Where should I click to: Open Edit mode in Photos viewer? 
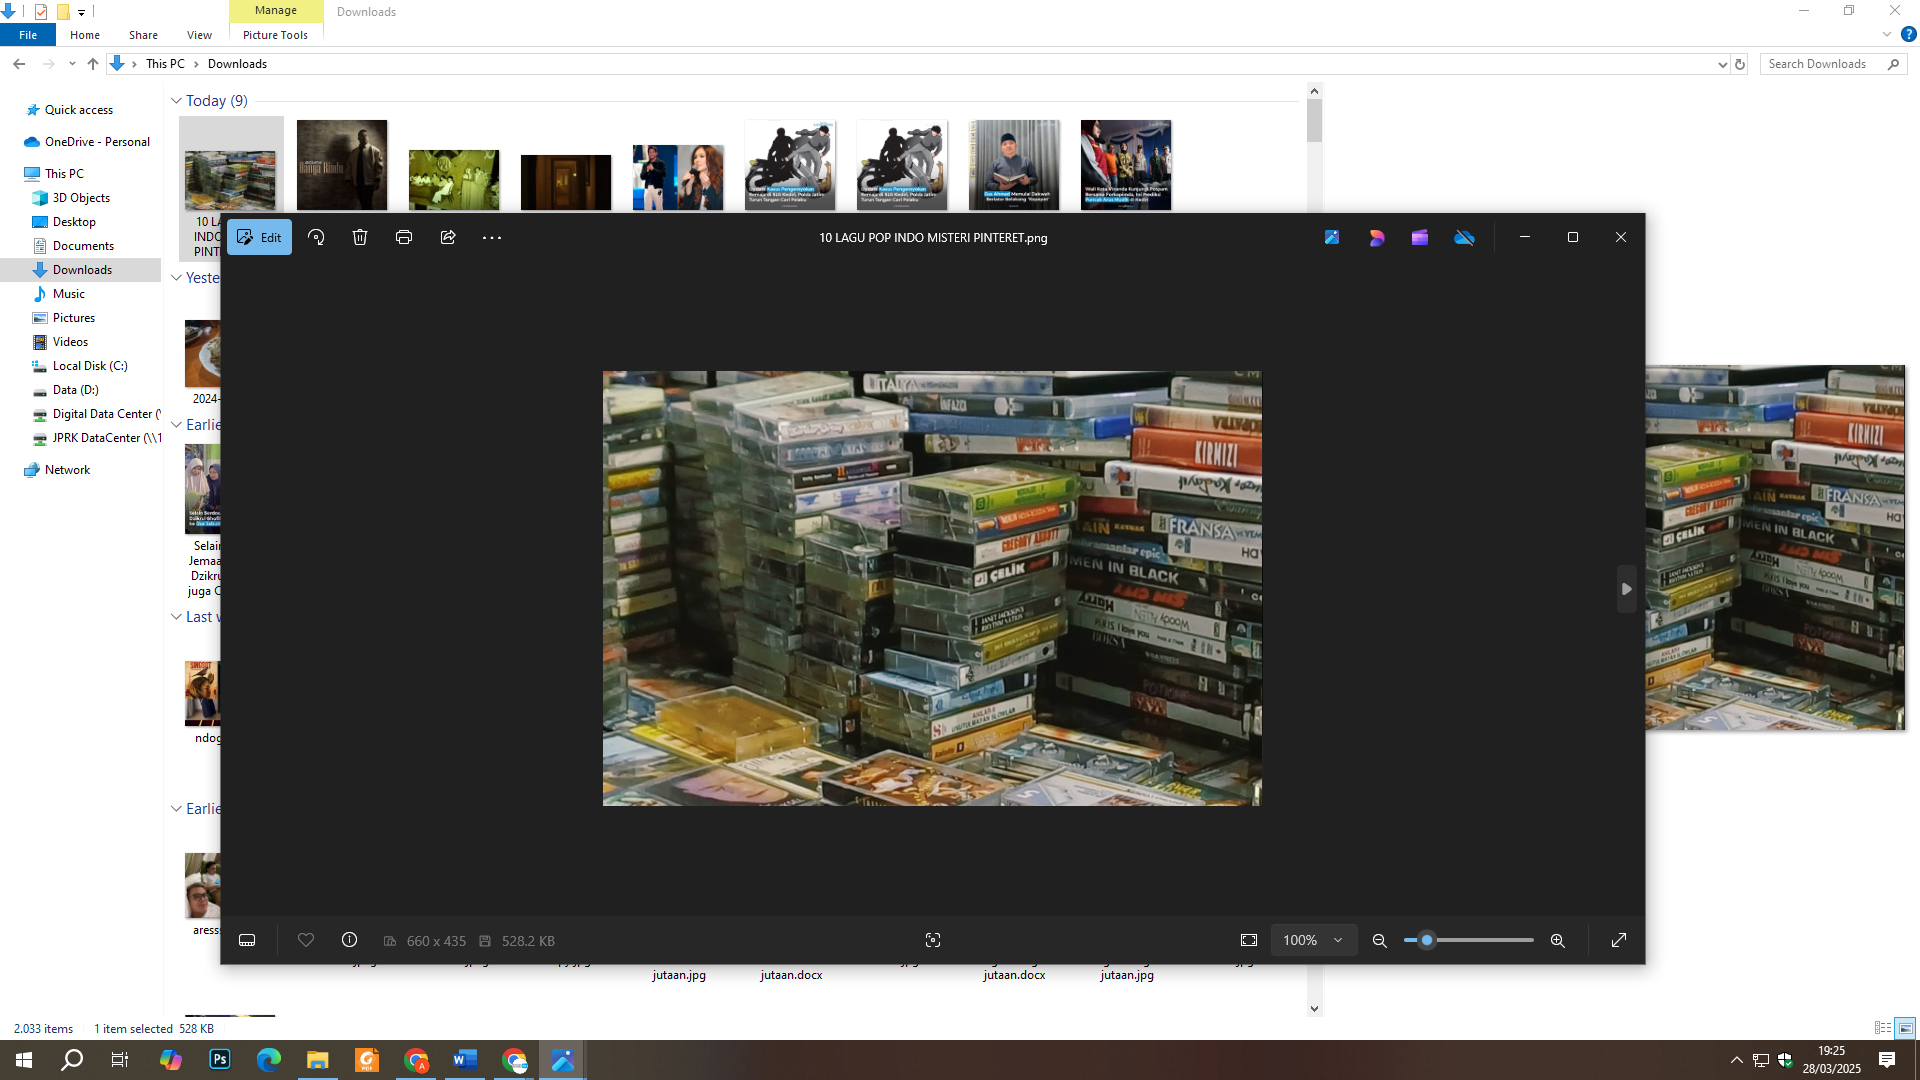[259, 237]
